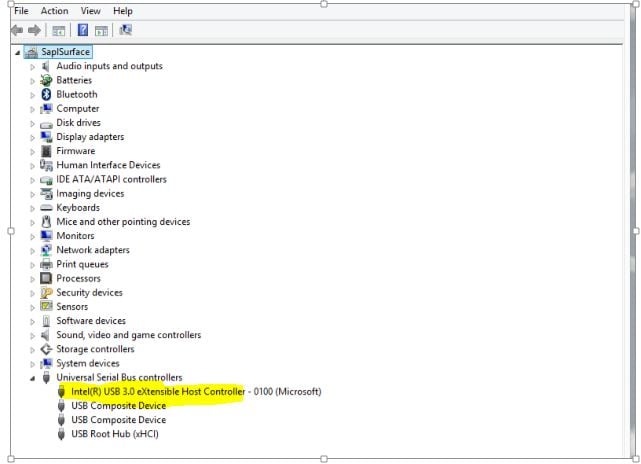Image resolution: width=641 pixels, height=464 pixels.
Task: Select the Batteries category label
Action: [74, 80]
